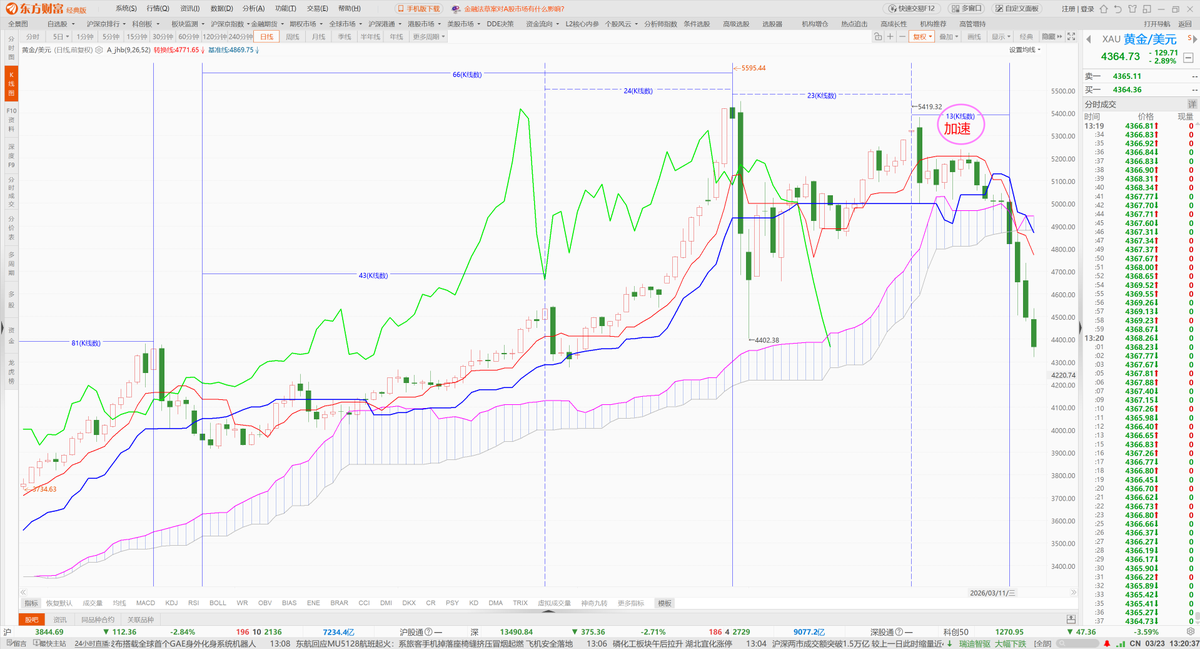Viewport: 1200px width, 649px height.
Task: Open the 条件选股 page
Action: (x=696, y=22)
